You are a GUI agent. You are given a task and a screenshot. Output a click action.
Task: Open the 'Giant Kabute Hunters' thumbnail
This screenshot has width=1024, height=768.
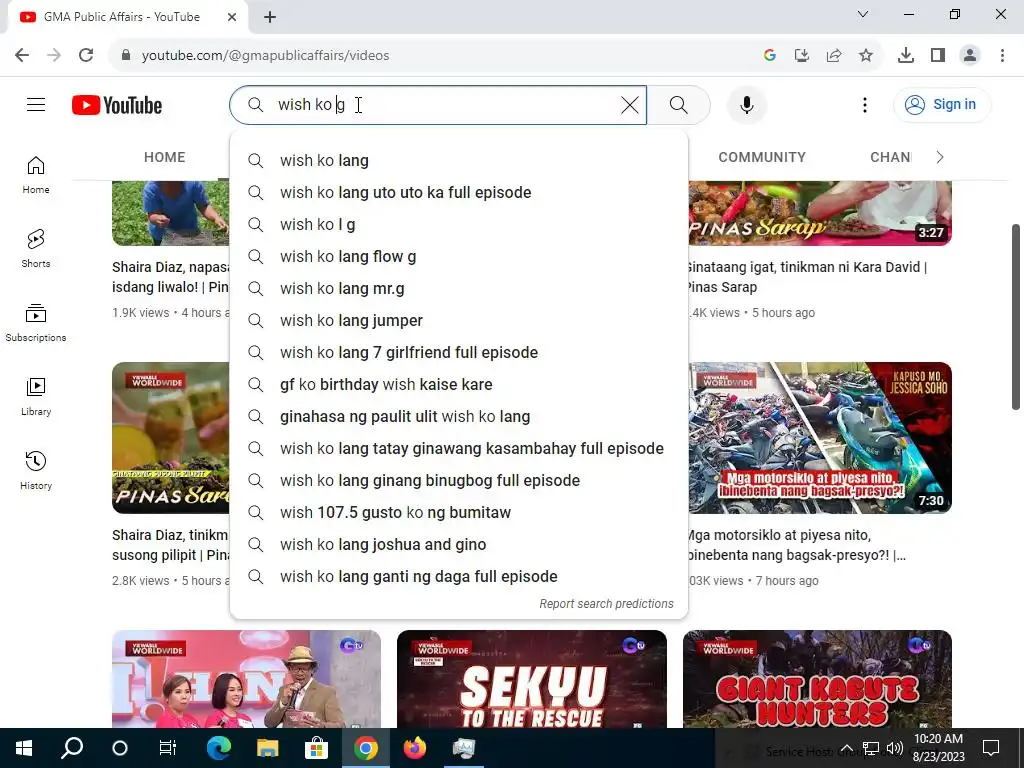coord(817,679)
